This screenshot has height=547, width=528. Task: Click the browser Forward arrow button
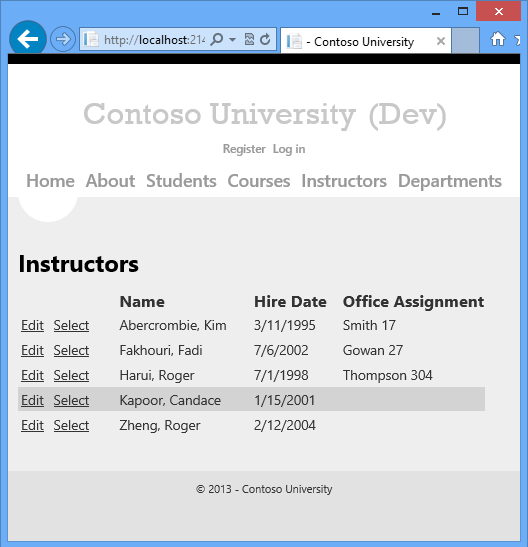click(63, 39)
